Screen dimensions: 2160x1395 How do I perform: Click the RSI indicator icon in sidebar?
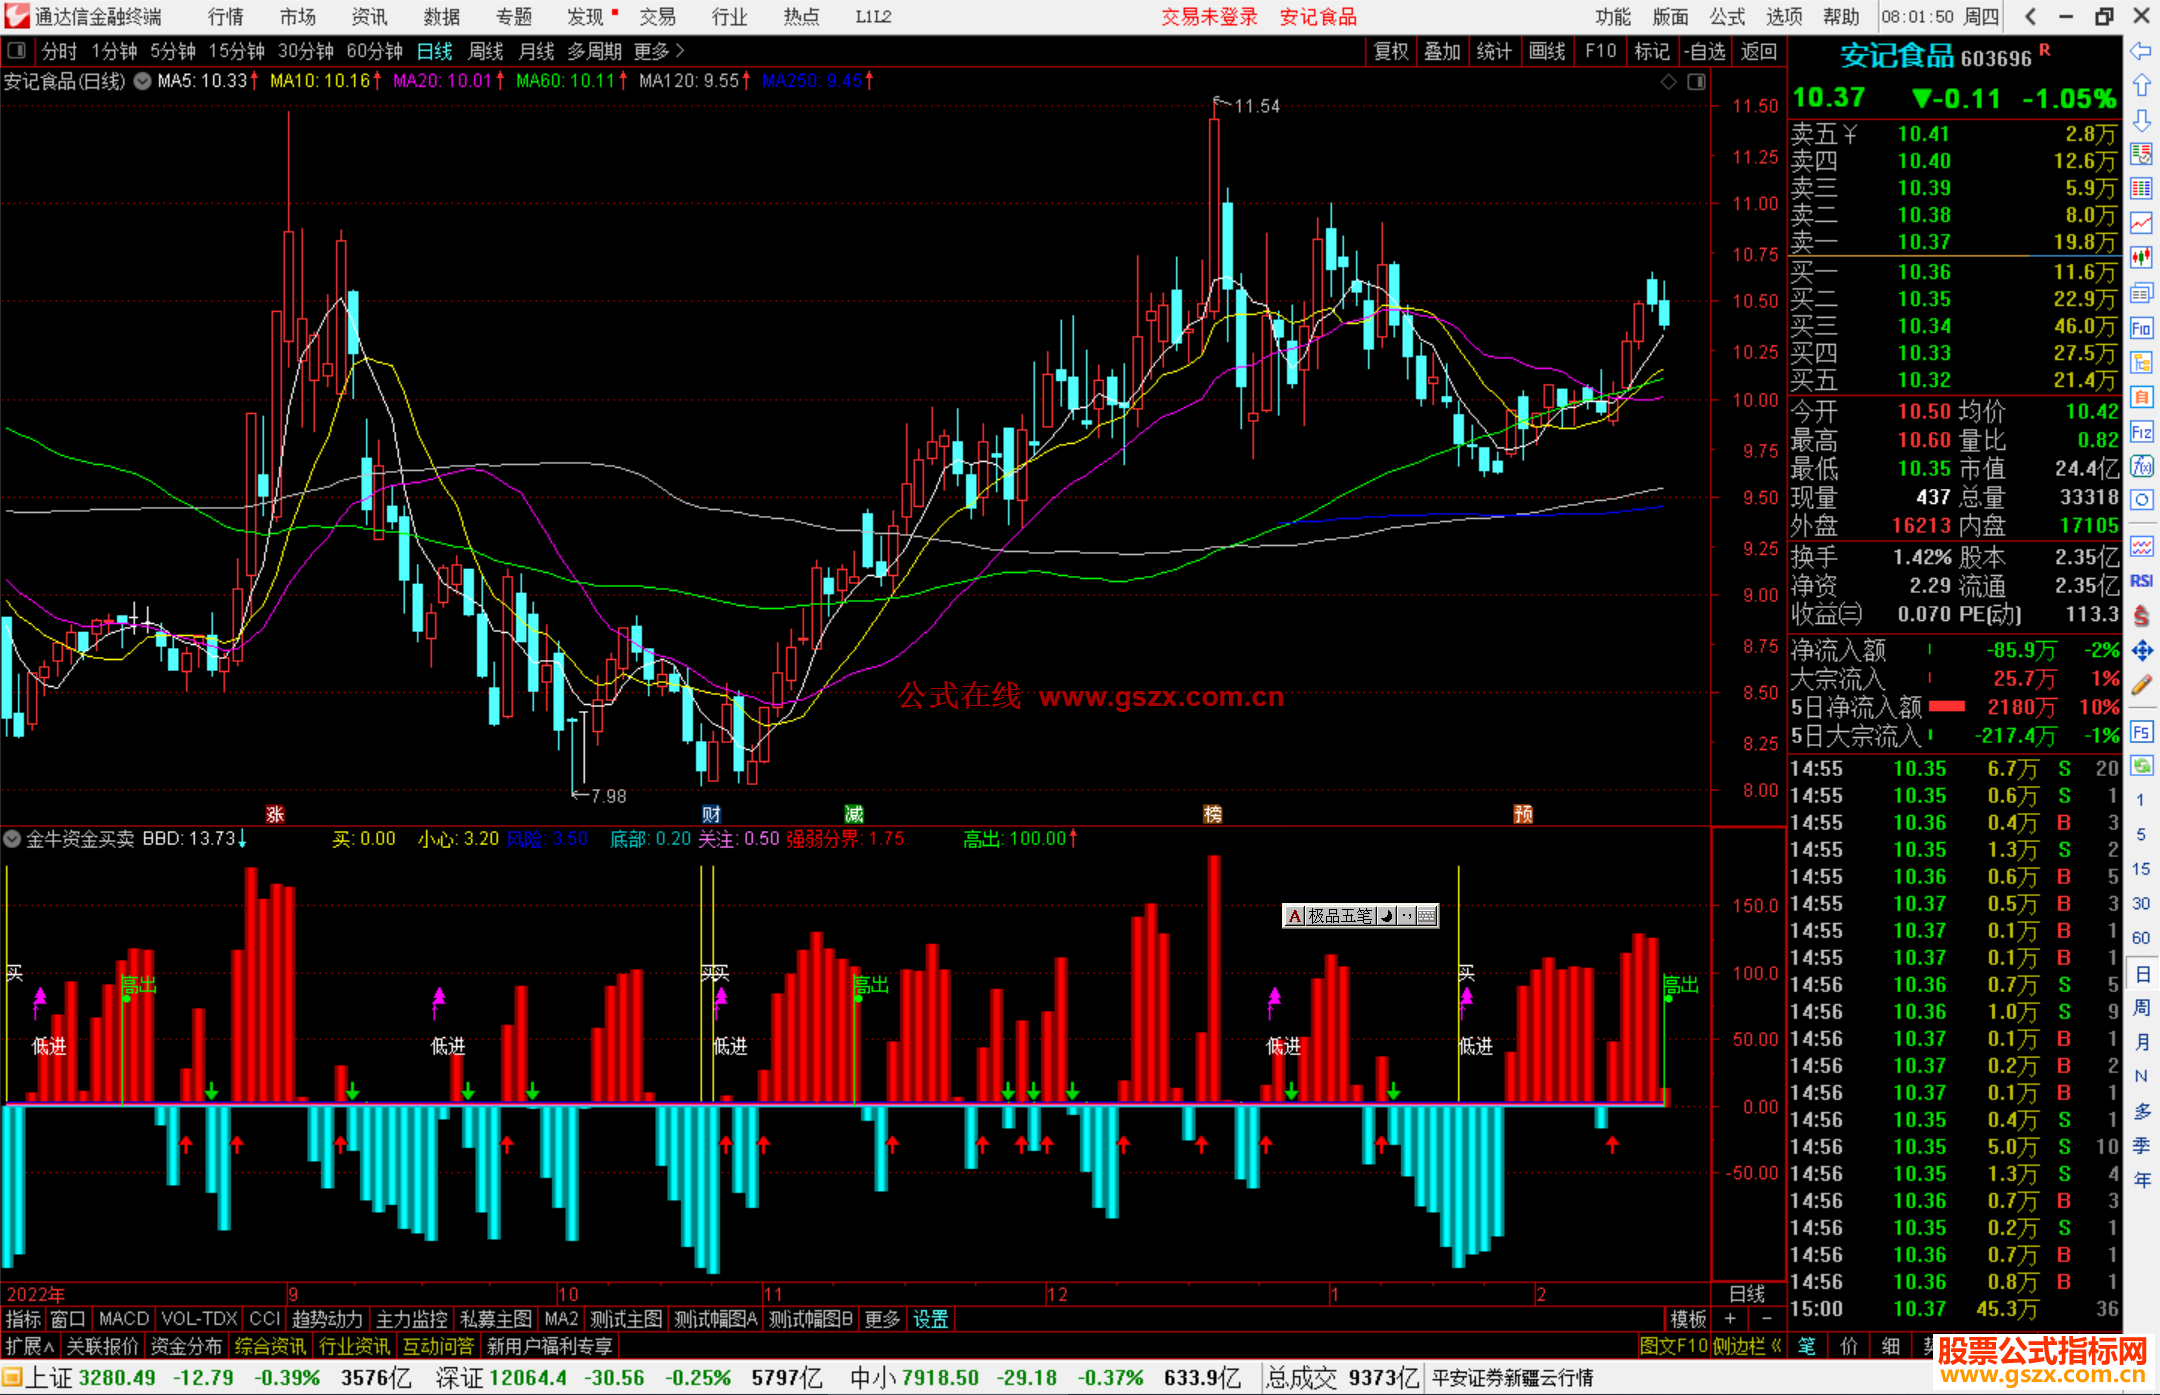click(2141, 581)
